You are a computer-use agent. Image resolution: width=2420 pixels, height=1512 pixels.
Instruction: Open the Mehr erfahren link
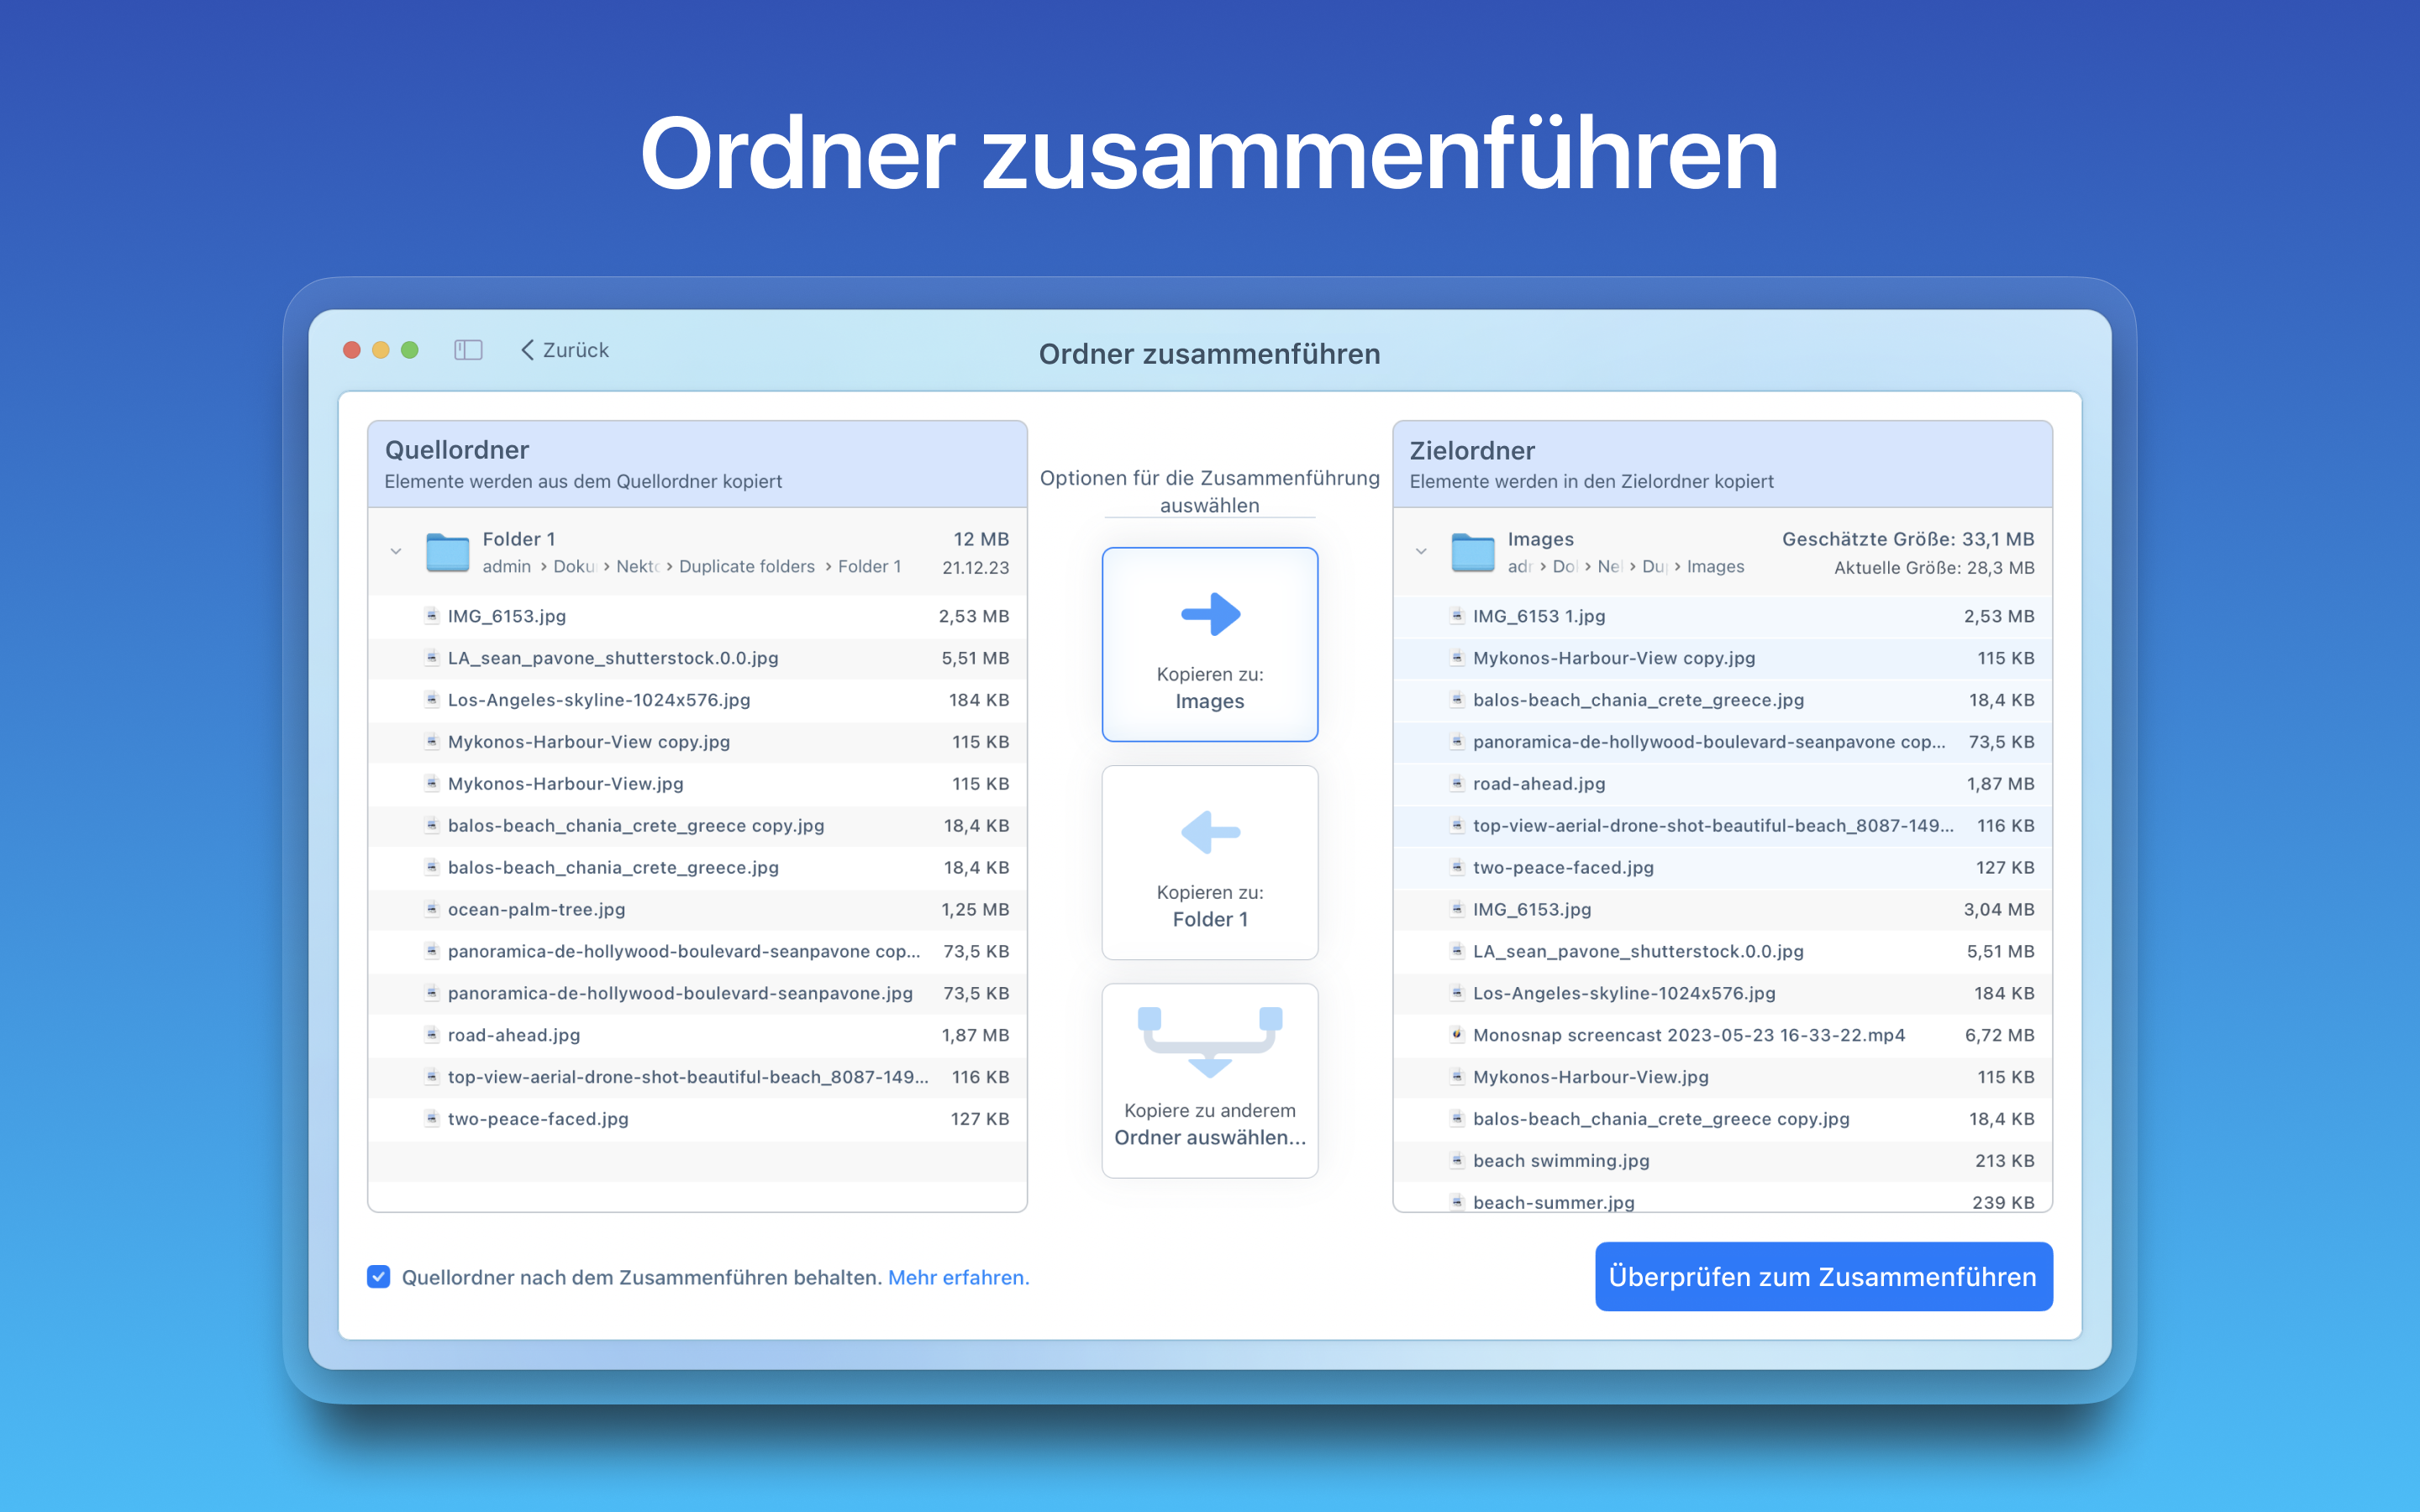click(957, 1277)
